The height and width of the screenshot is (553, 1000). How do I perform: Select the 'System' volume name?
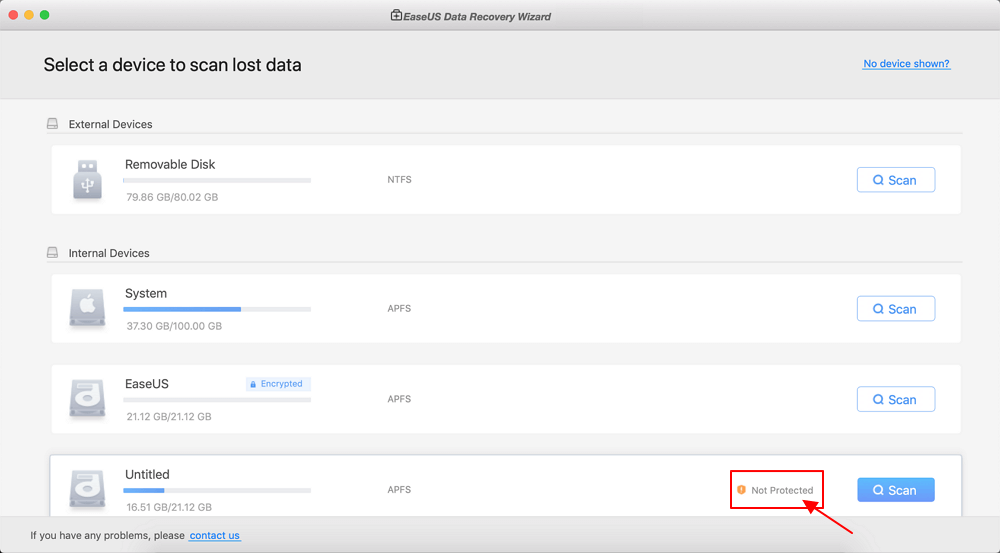coord(146,293)
